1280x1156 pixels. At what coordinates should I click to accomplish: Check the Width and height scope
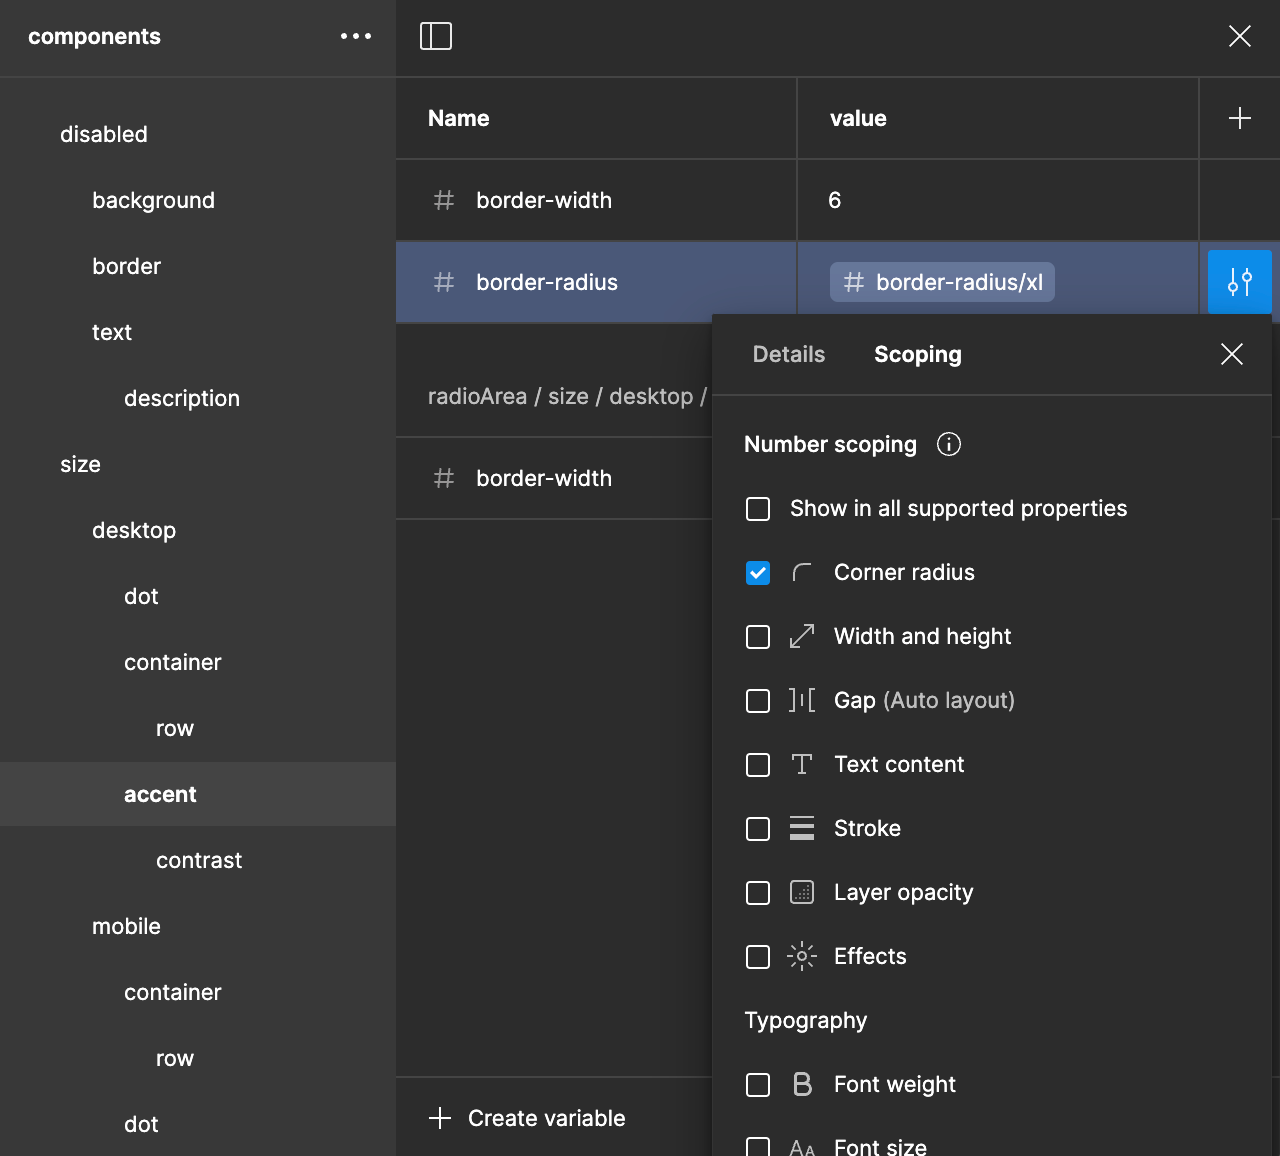[758, 637]
